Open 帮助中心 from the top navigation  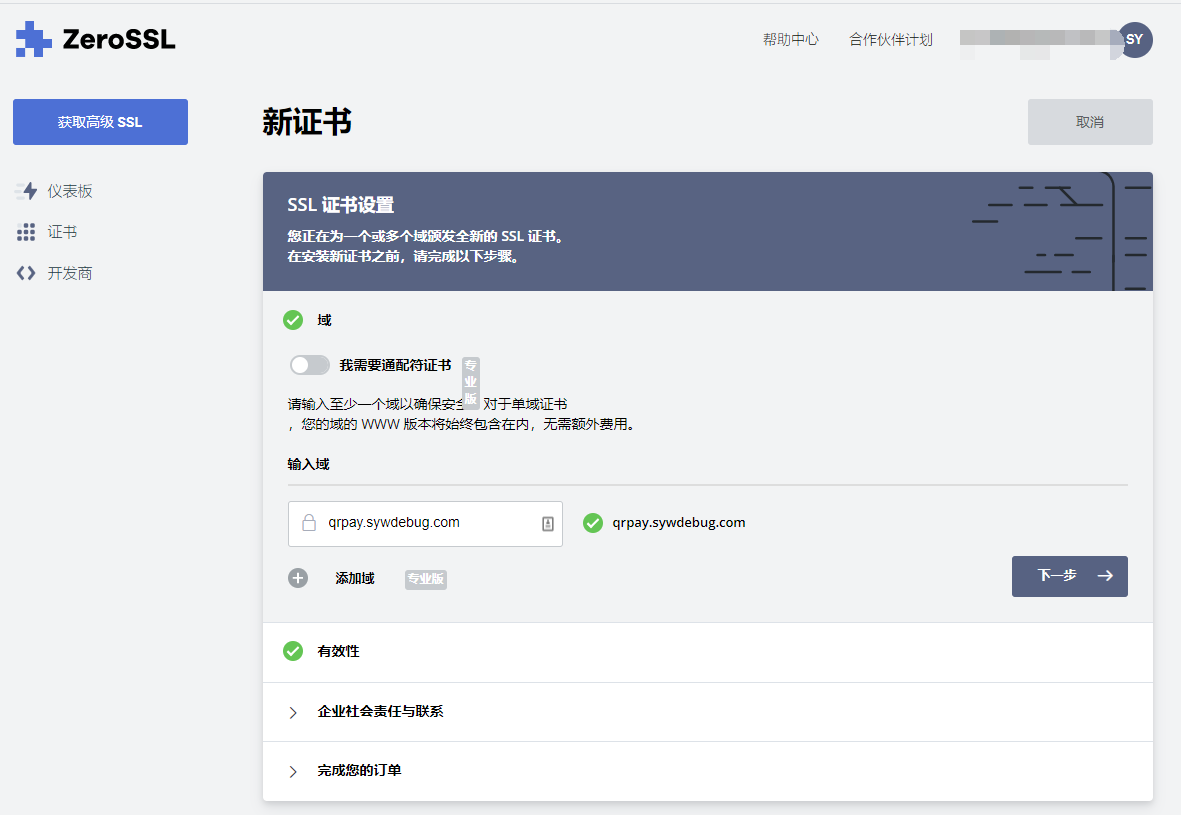pyautogui.click(x=790, y=39)
